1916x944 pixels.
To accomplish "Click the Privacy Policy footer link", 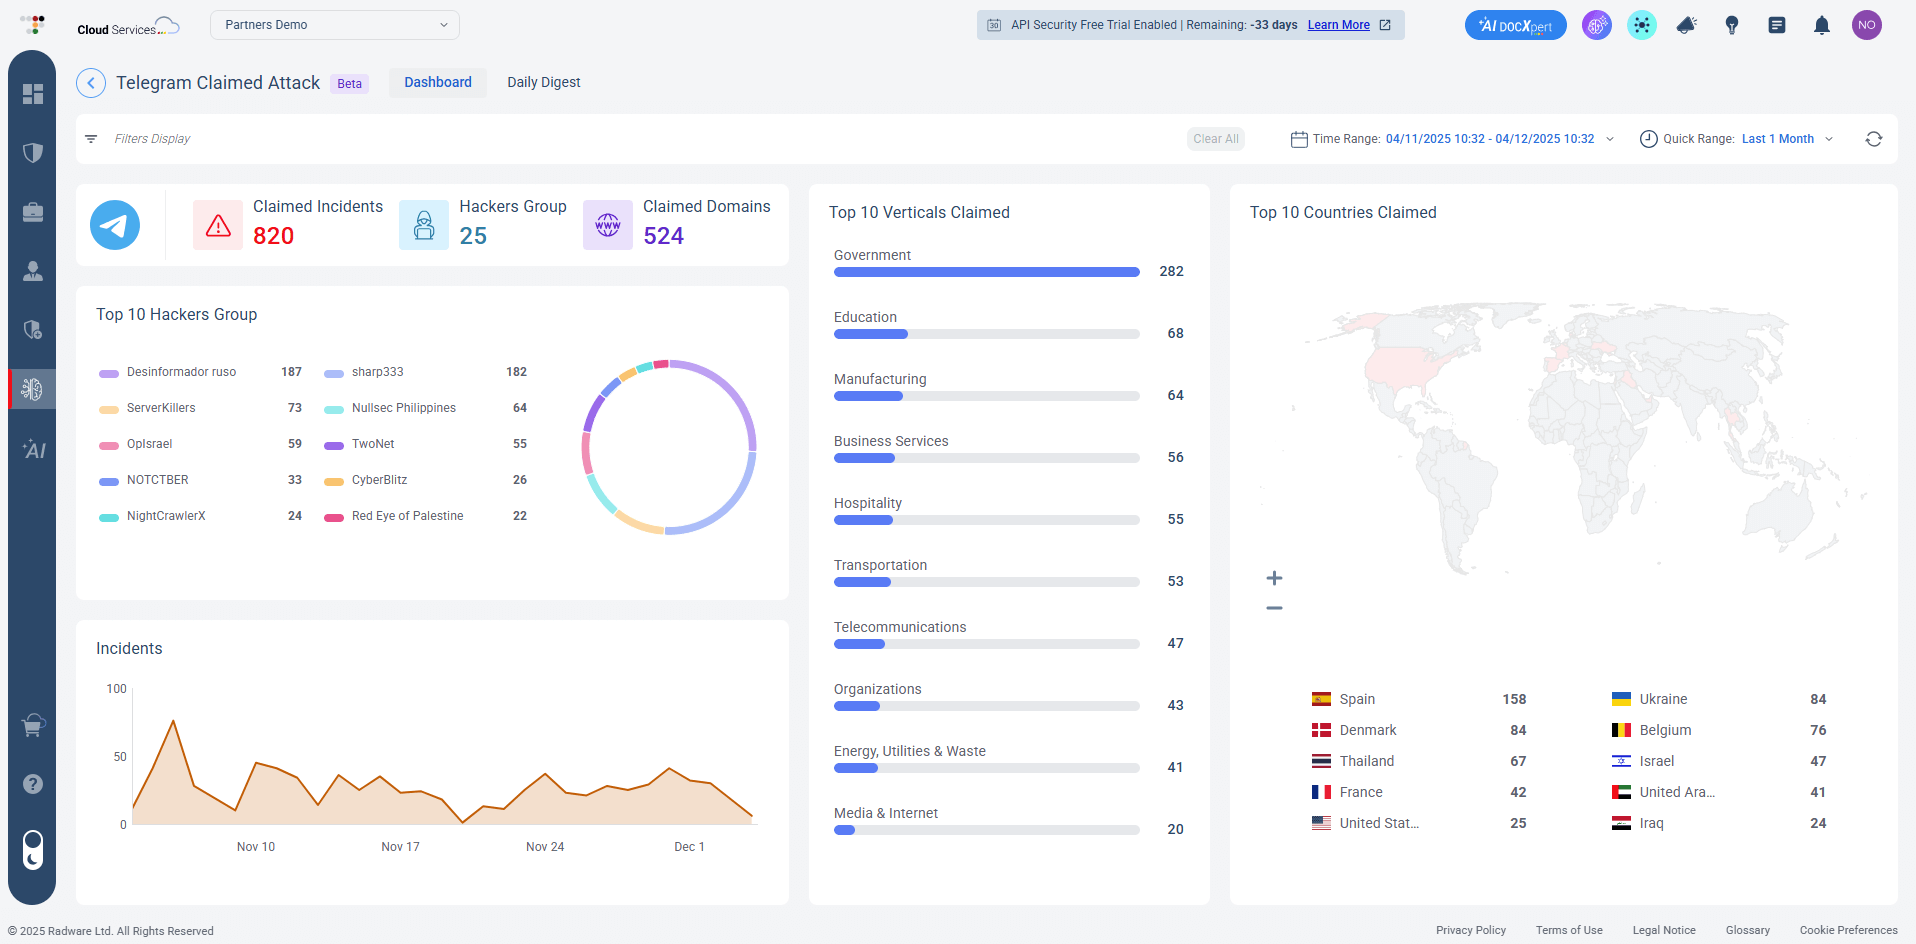I will (x=1471, y=930).
